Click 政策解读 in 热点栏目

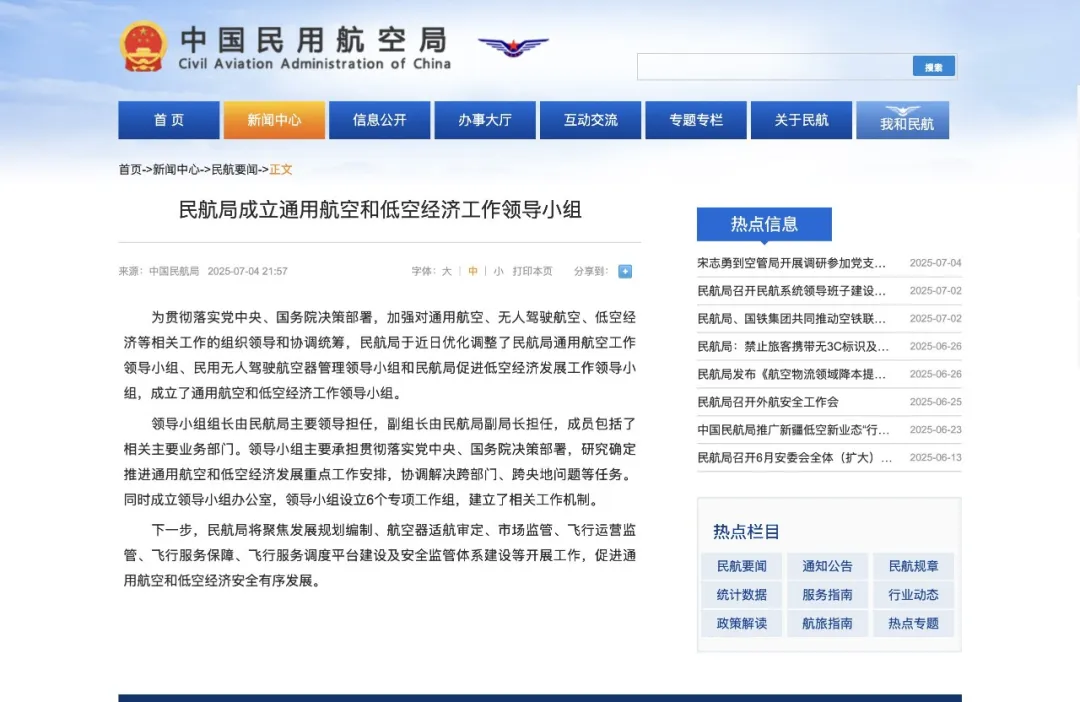click(x=742, y=623)
